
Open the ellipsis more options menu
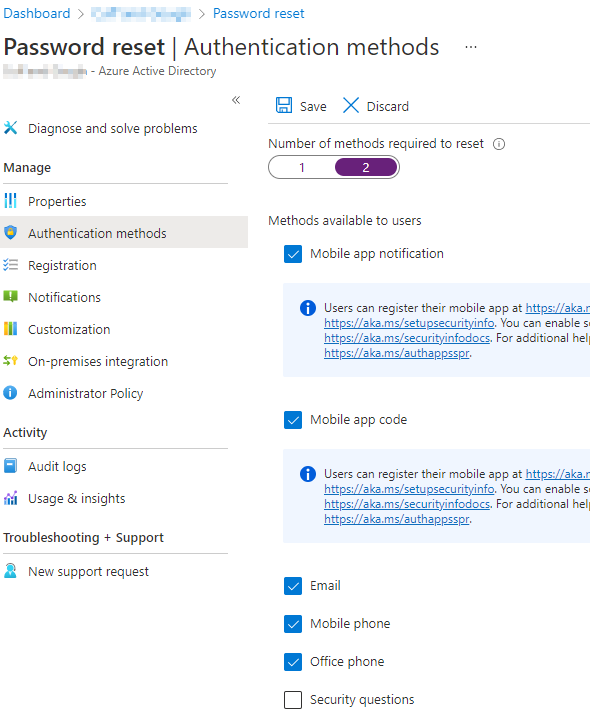[471, 47]
